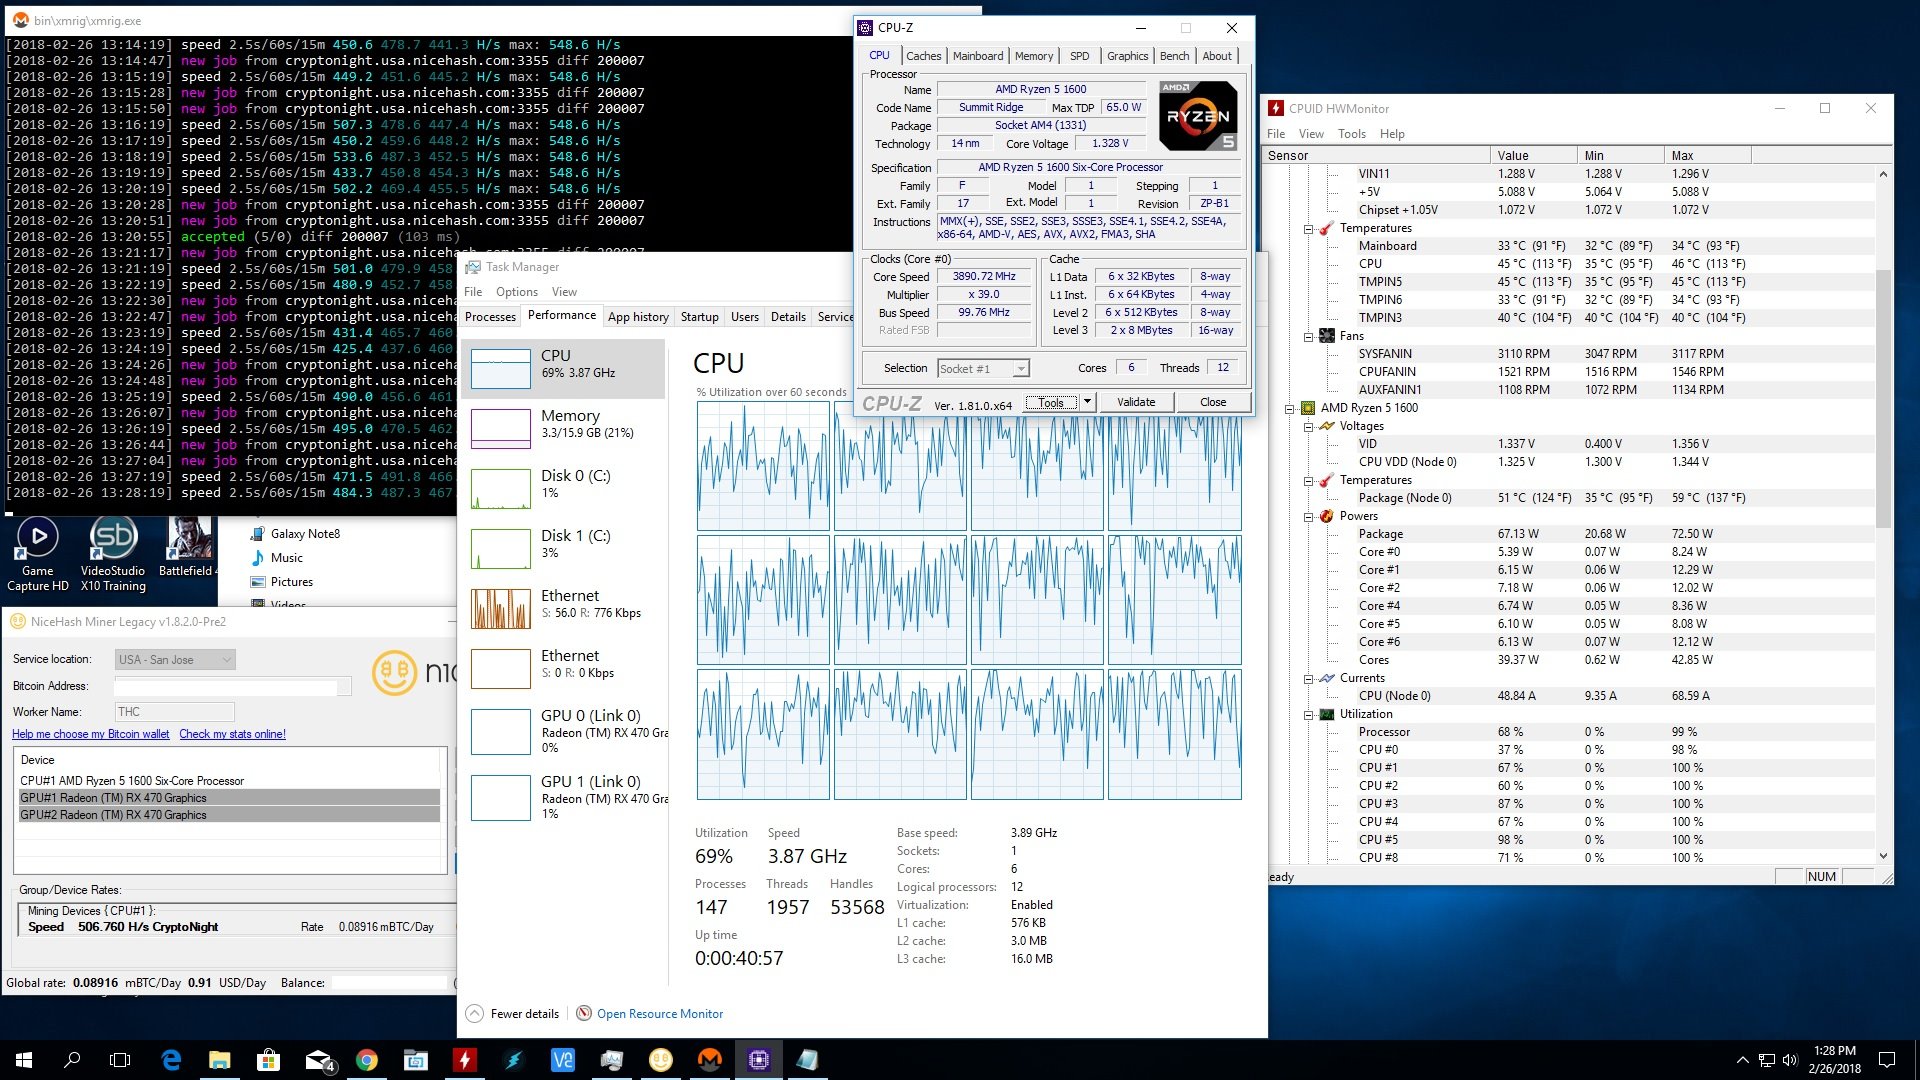The width and height of the screenshot is (1920, 1080).
Task: Click the Worker Name field showing THC
Action: (x=174, y=712)
